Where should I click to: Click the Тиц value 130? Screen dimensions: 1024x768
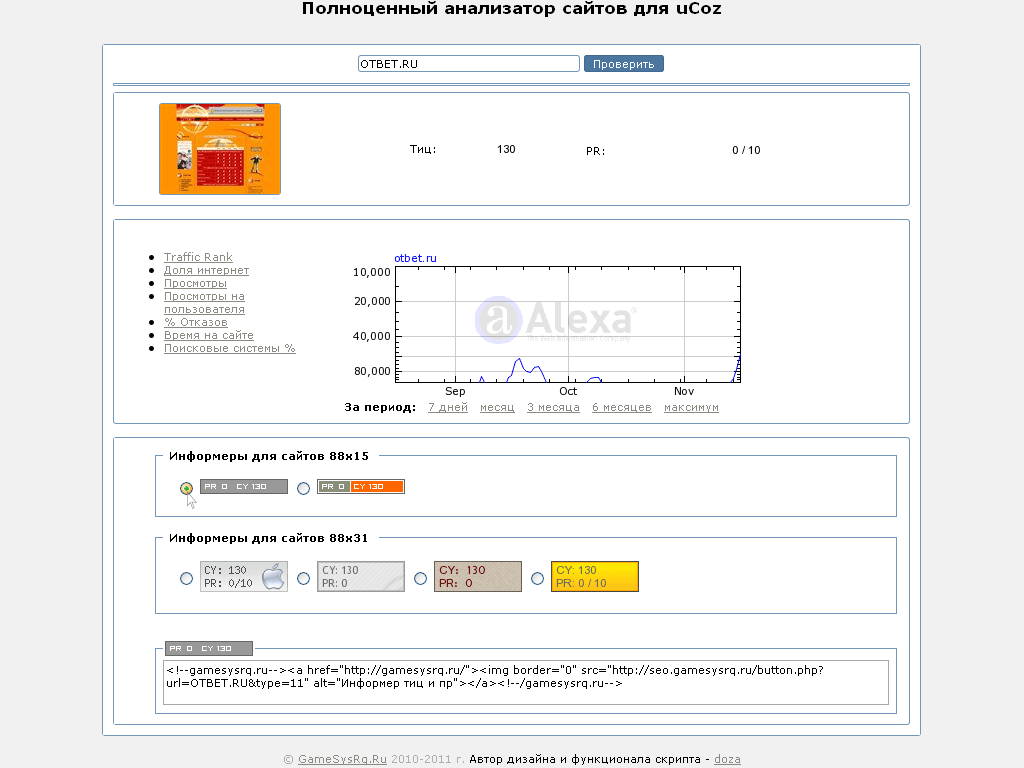tap(506, 149)
